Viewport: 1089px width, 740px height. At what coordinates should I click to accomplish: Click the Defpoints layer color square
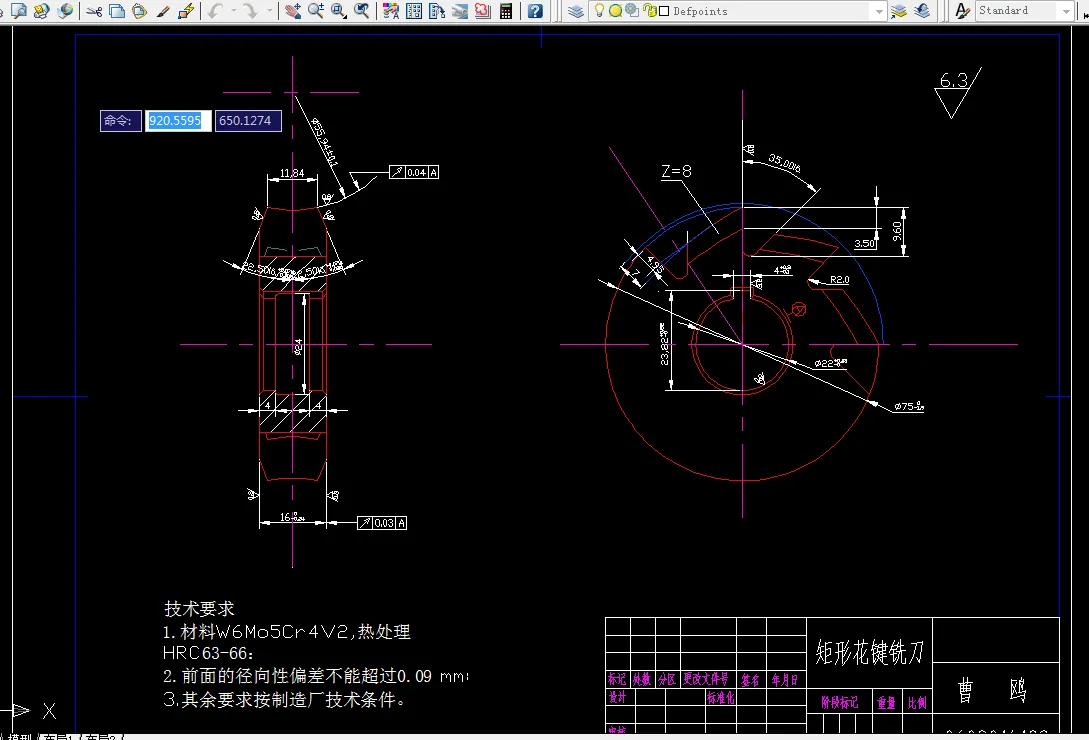pyautogui.click(x=664, y=11)
